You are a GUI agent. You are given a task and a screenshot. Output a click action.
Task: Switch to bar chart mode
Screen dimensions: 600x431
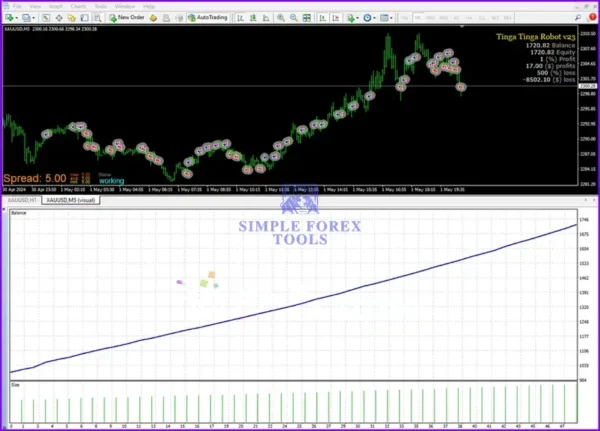240,18
